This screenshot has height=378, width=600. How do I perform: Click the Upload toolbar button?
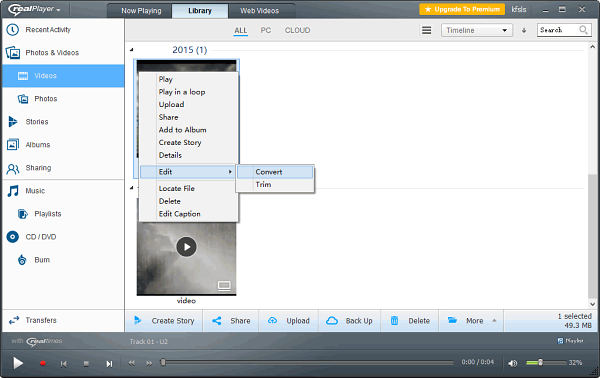pos(289,321)
